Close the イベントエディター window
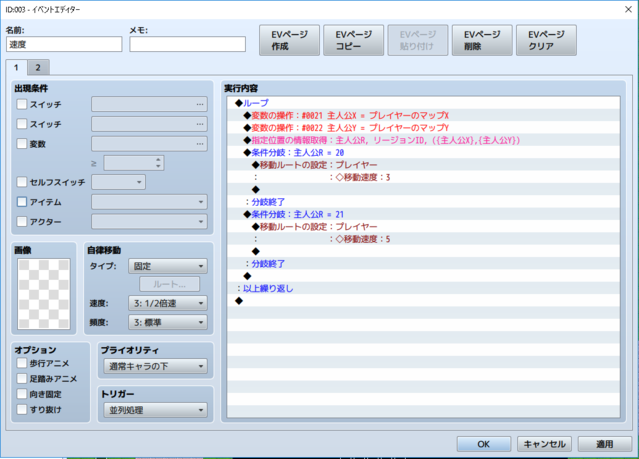The image size is (639, 459). point(628,9)
